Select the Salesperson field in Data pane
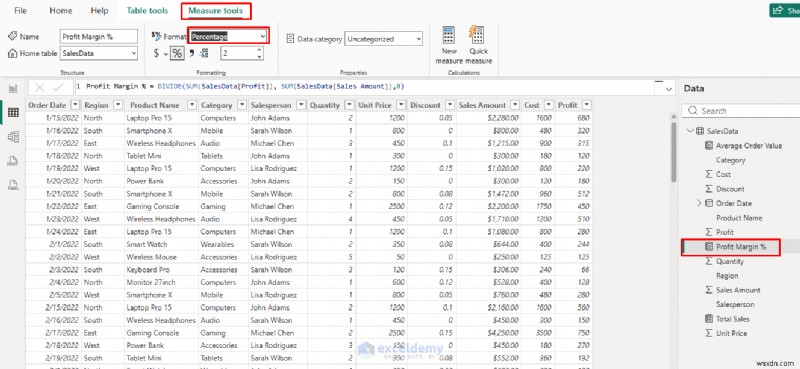Viewport: 800px width, 369px height. [x=735, y=304]
